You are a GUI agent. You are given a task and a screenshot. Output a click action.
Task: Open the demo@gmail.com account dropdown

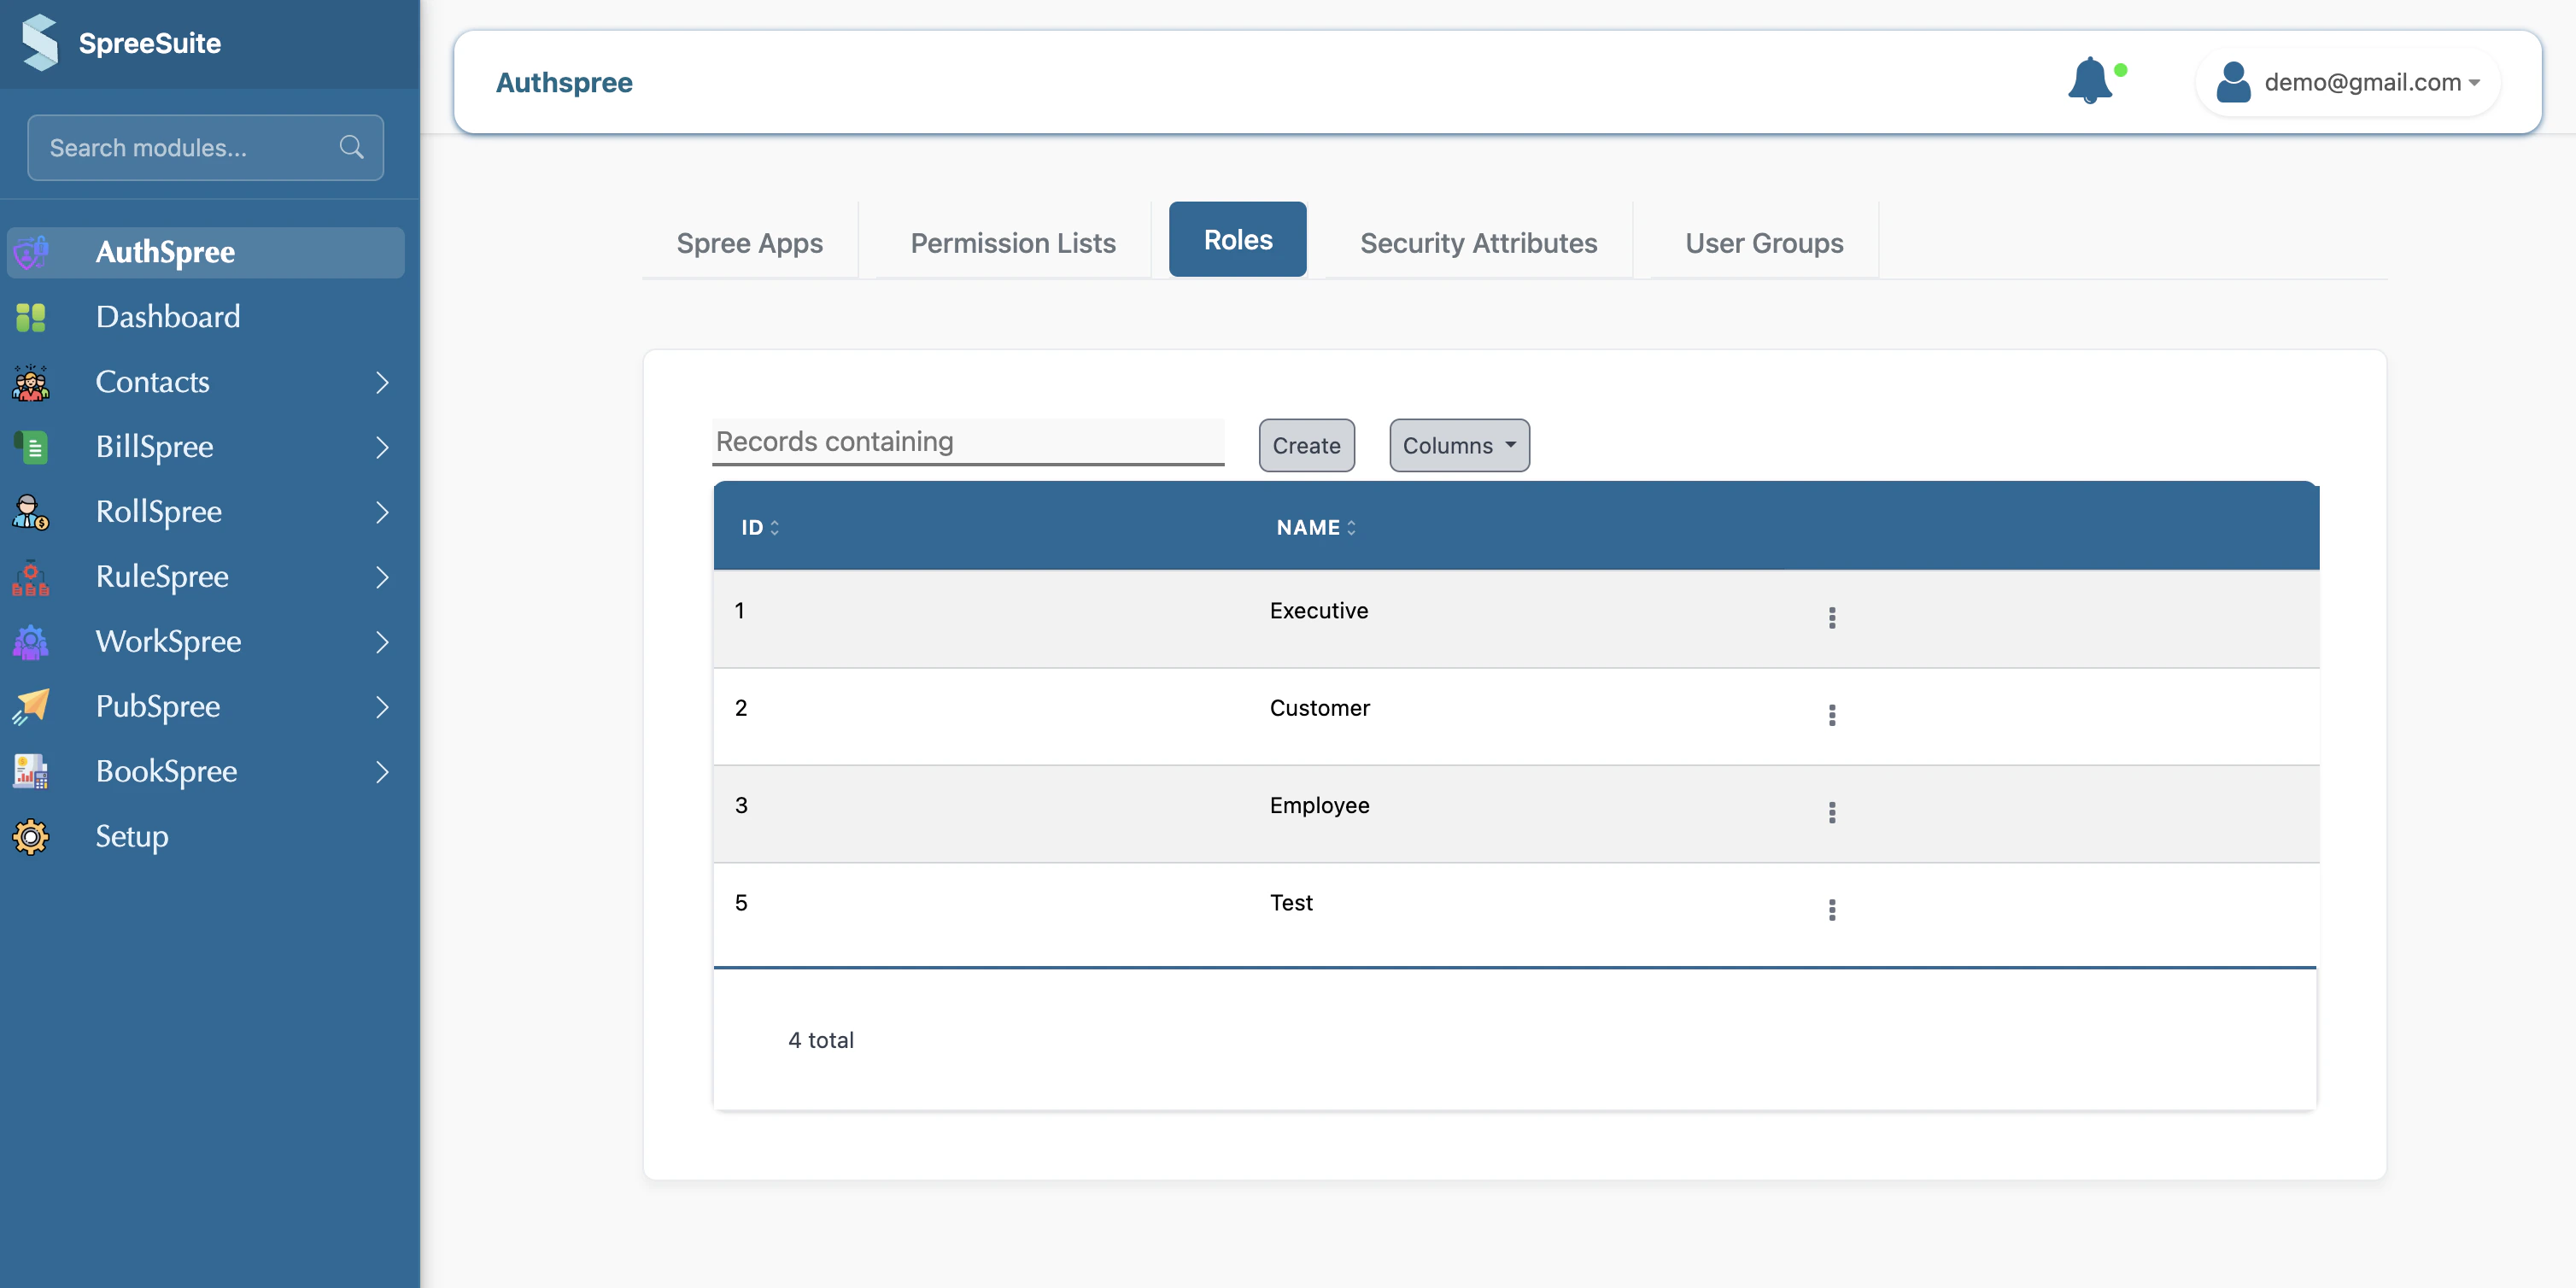click(2348, 82)
